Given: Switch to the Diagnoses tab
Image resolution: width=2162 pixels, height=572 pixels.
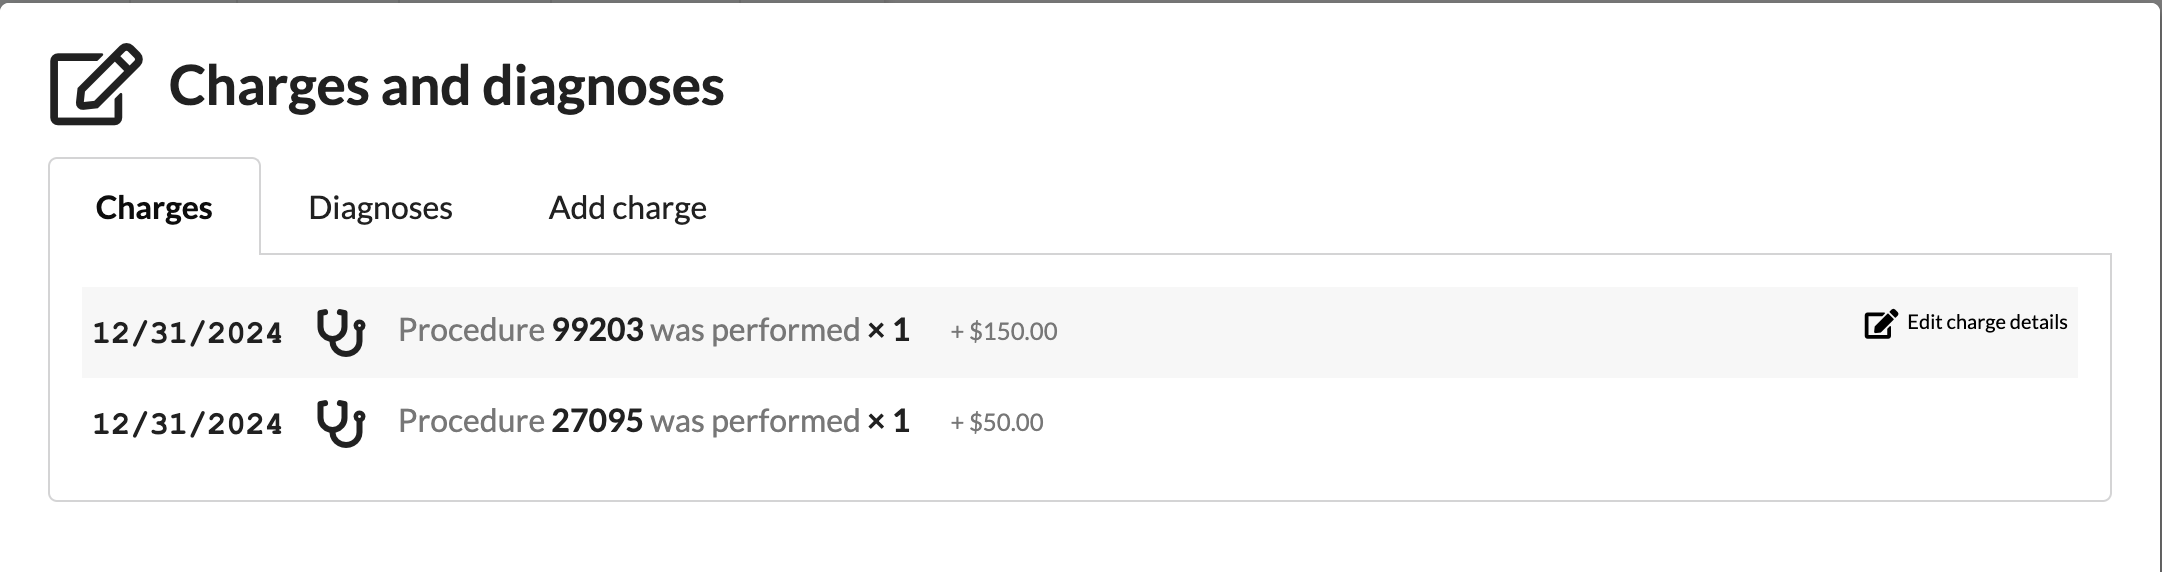Looking at the screenshot, I should [x=380, y=208].
